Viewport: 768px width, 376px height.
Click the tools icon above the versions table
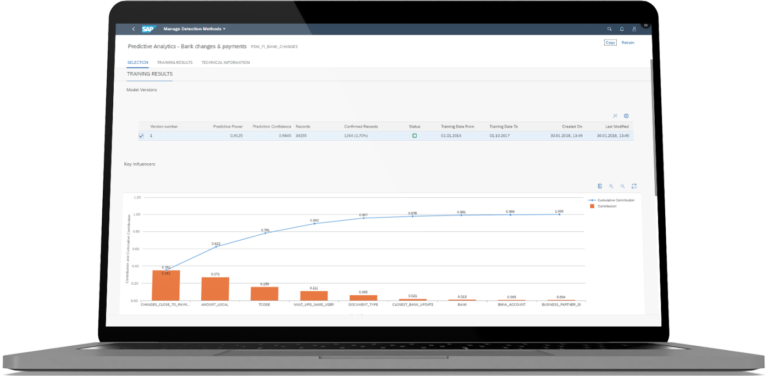click(x=615, y=116)
